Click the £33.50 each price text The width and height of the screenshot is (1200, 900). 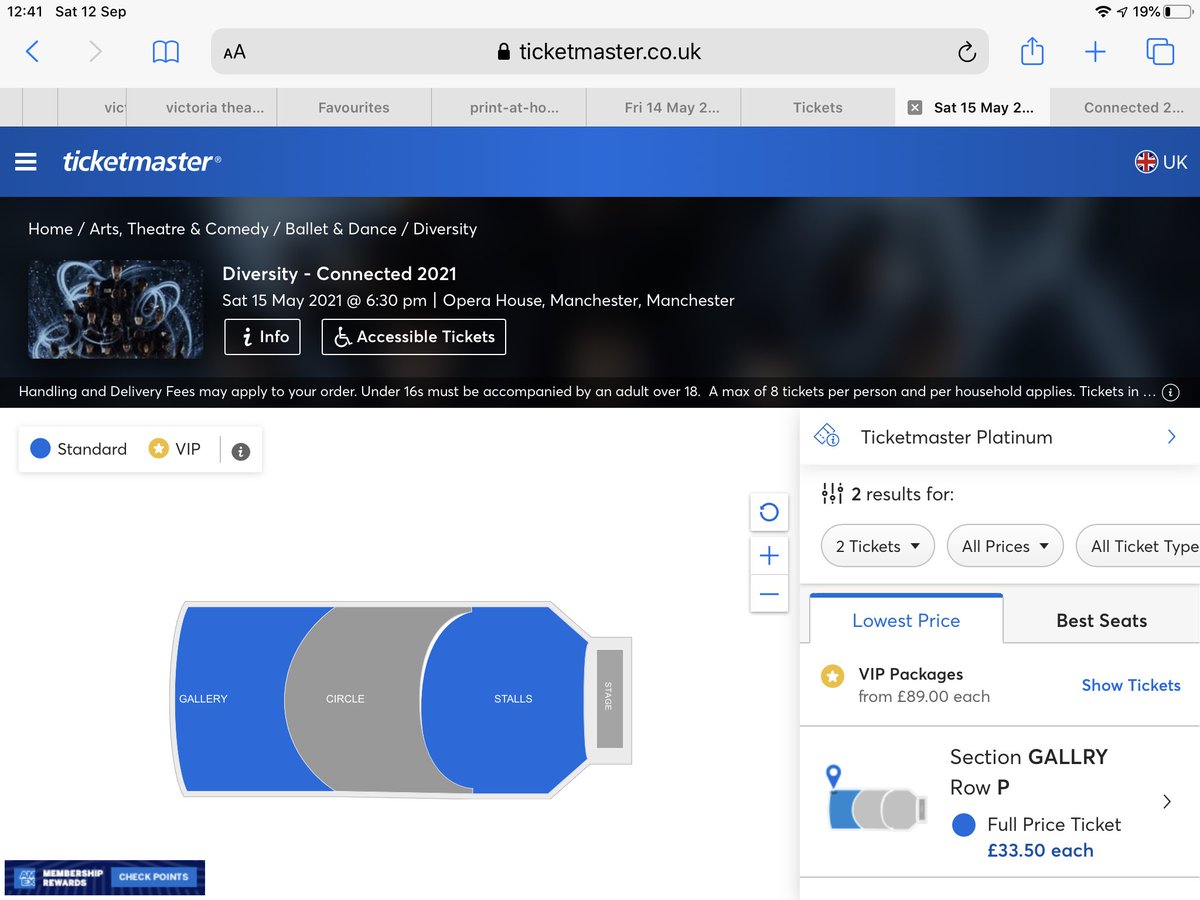(x=1040, y=851)
